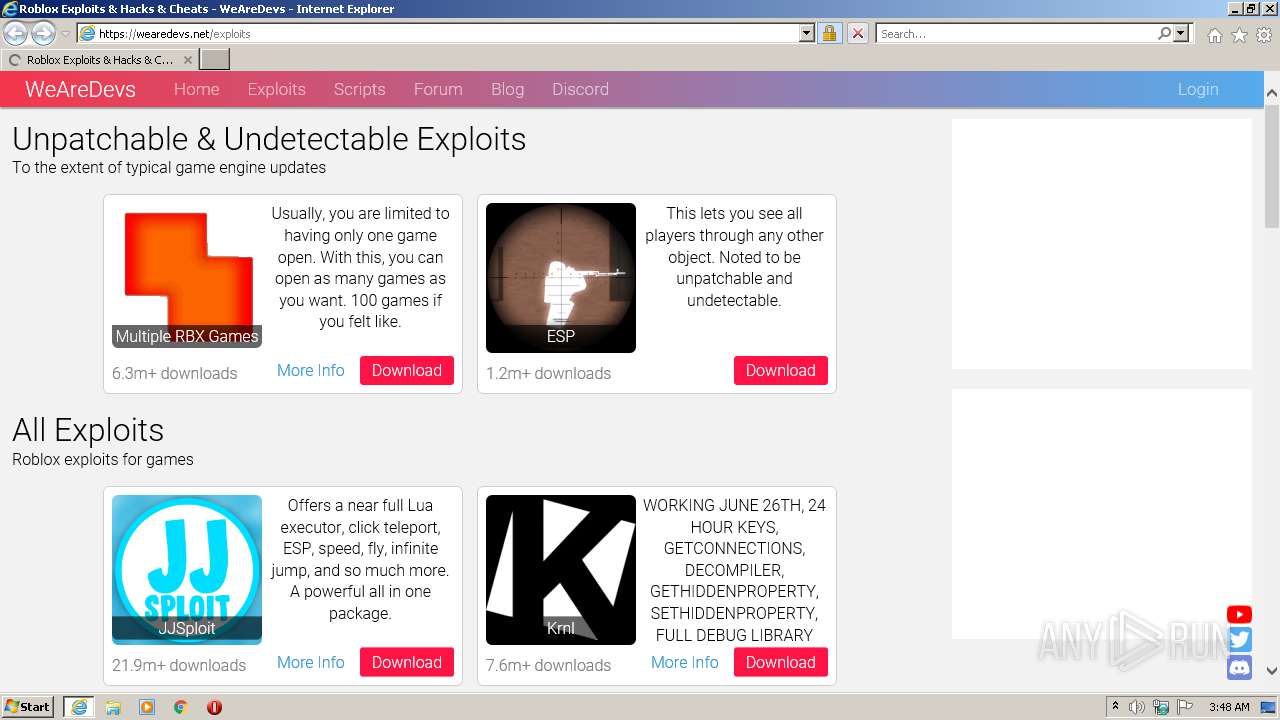The height and width of the screenshot is (720, 1280).
Task: Click the '21.9m+ downloads' text
Action: tap(179, 665)
